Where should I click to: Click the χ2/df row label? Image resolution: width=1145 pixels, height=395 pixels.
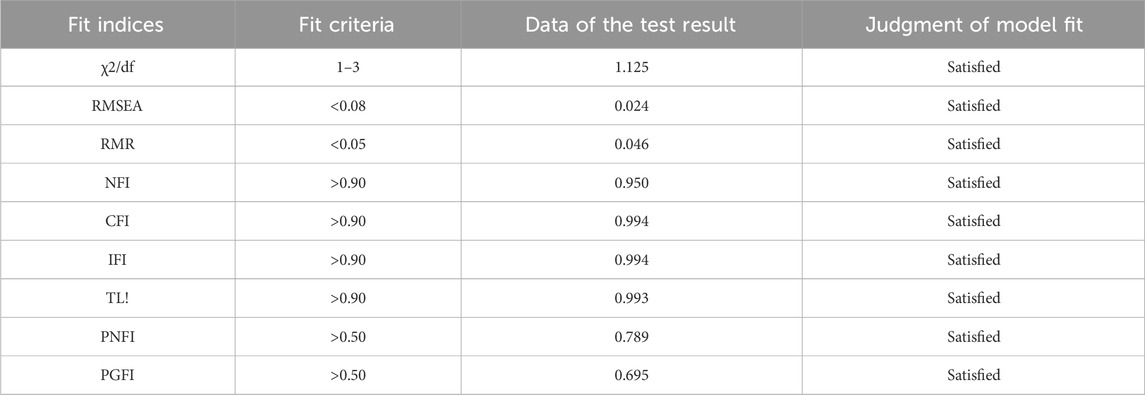(x=118, y=67)
